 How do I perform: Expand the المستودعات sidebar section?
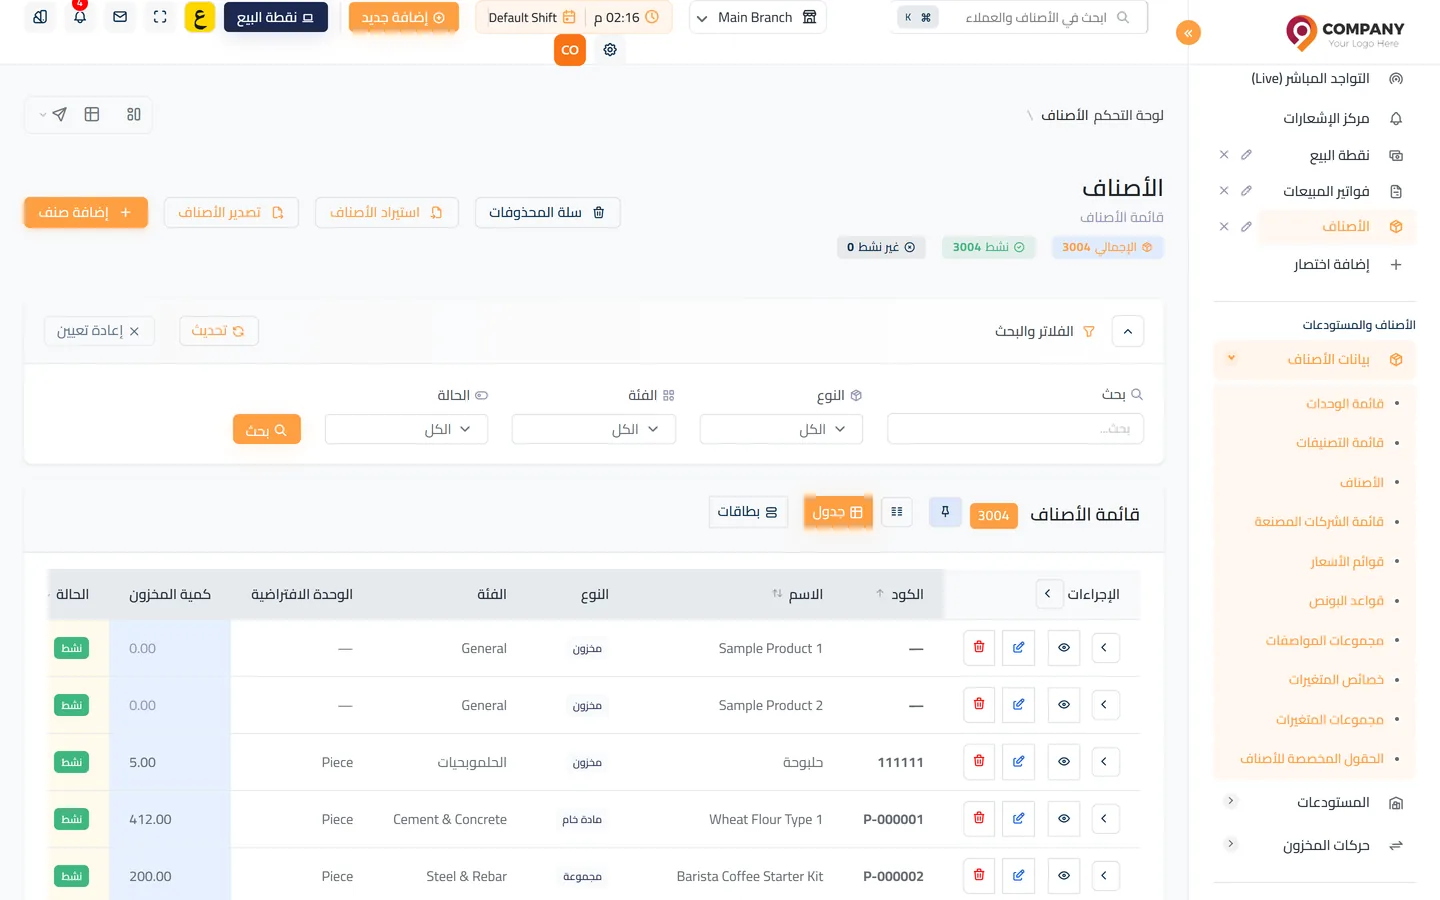click(1314, 803)
